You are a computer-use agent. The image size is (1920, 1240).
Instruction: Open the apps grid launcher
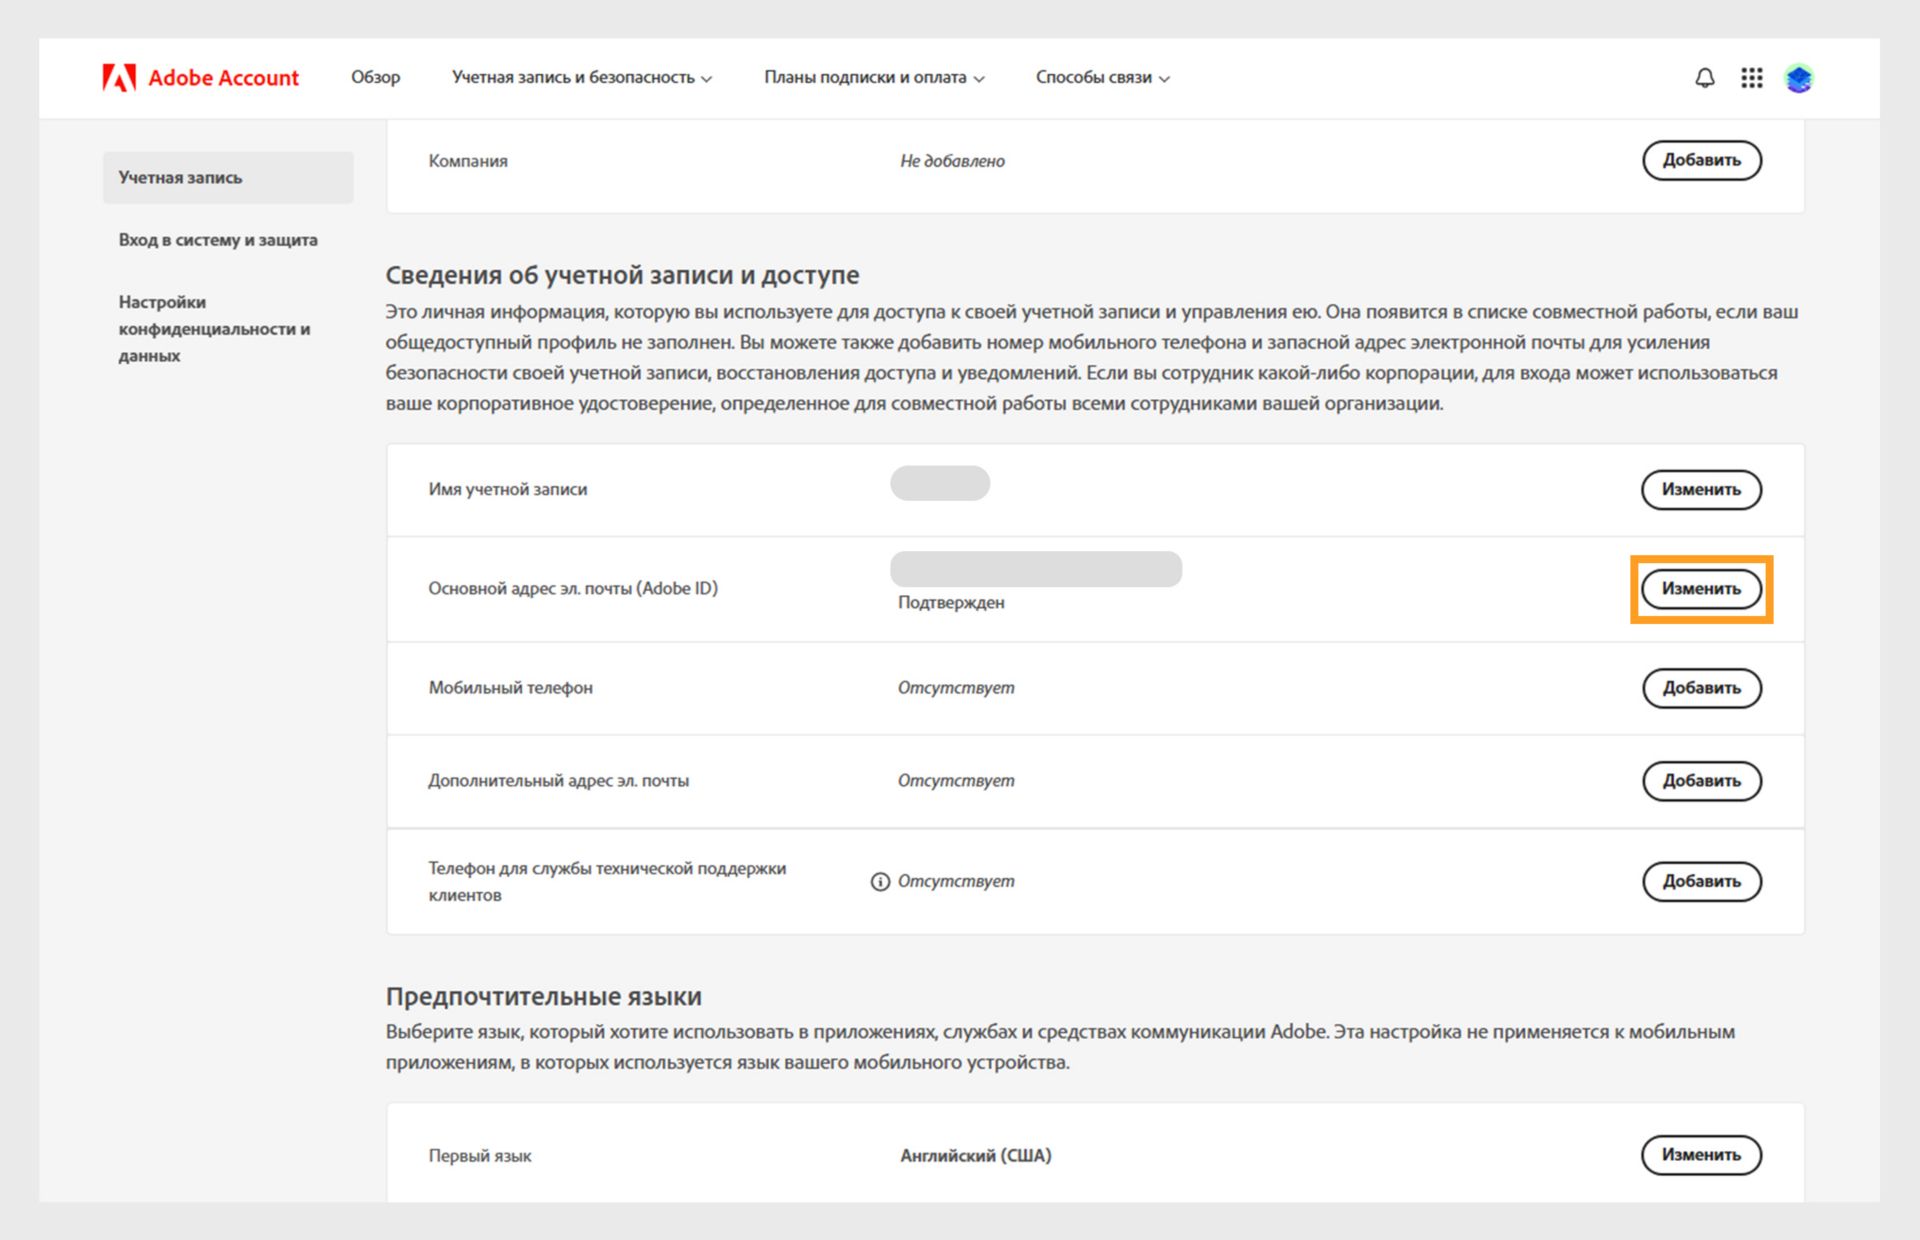click(x=1751, y=78)
